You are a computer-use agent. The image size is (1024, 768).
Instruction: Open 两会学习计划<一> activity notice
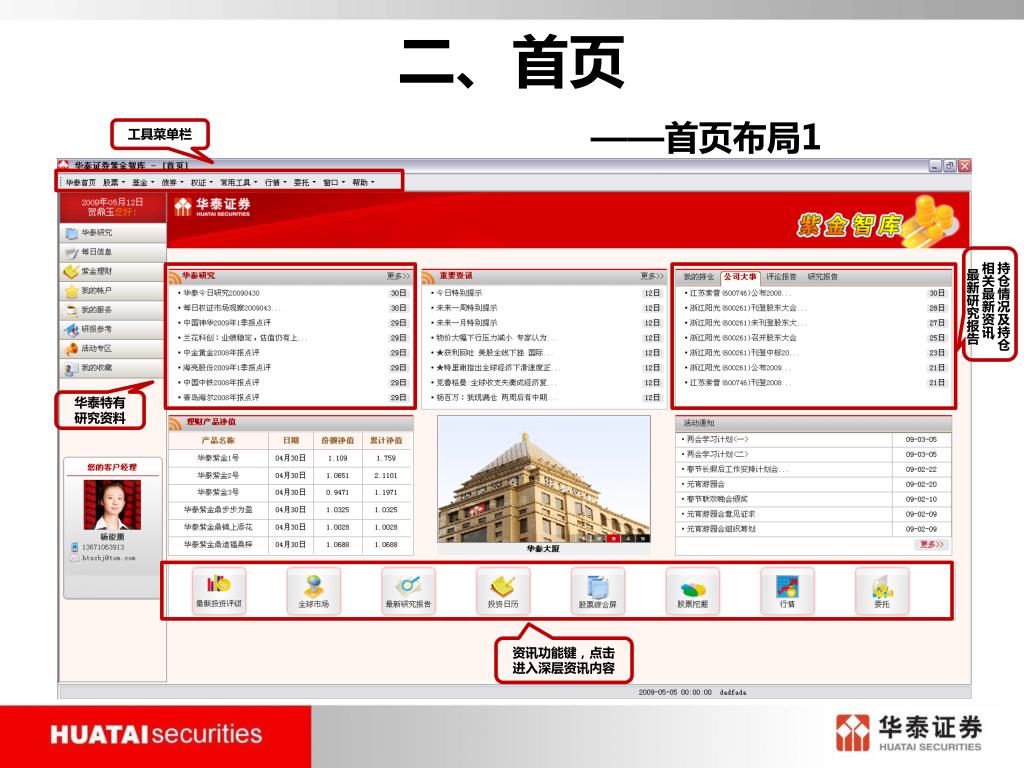(717, 440)
